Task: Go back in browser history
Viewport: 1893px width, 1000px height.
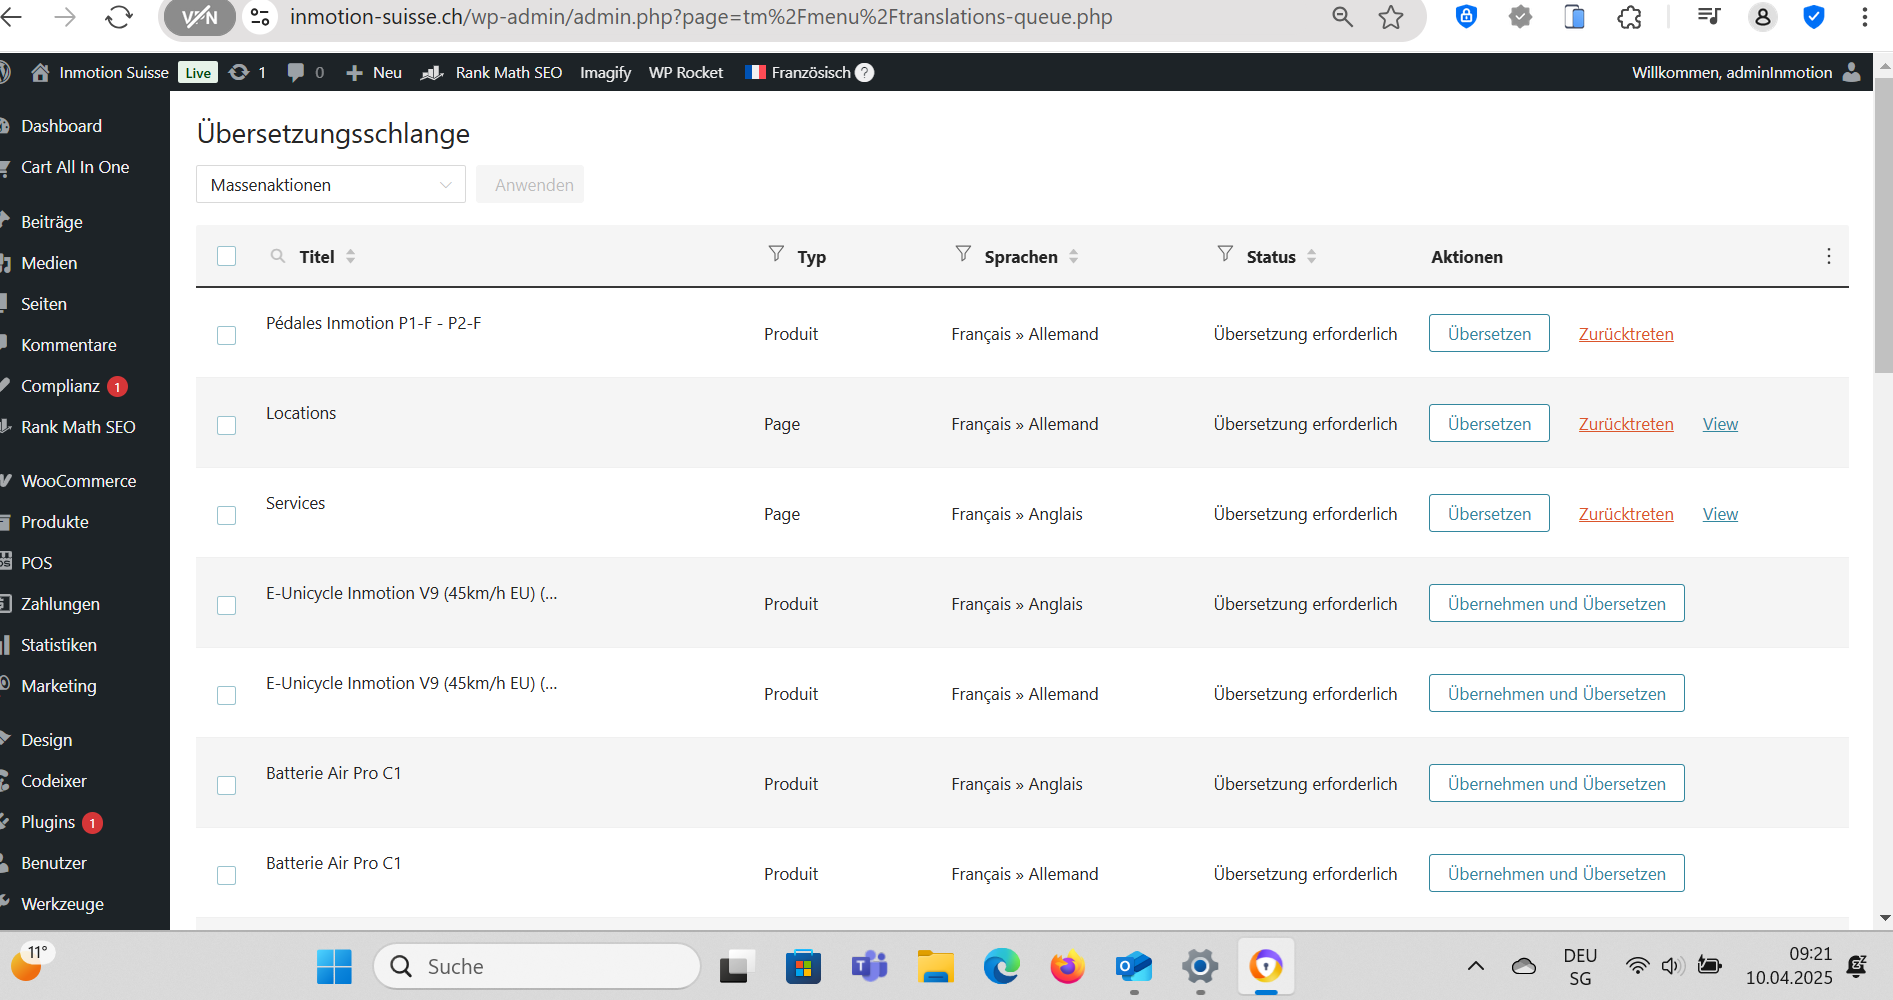Action: coord(12,17)
